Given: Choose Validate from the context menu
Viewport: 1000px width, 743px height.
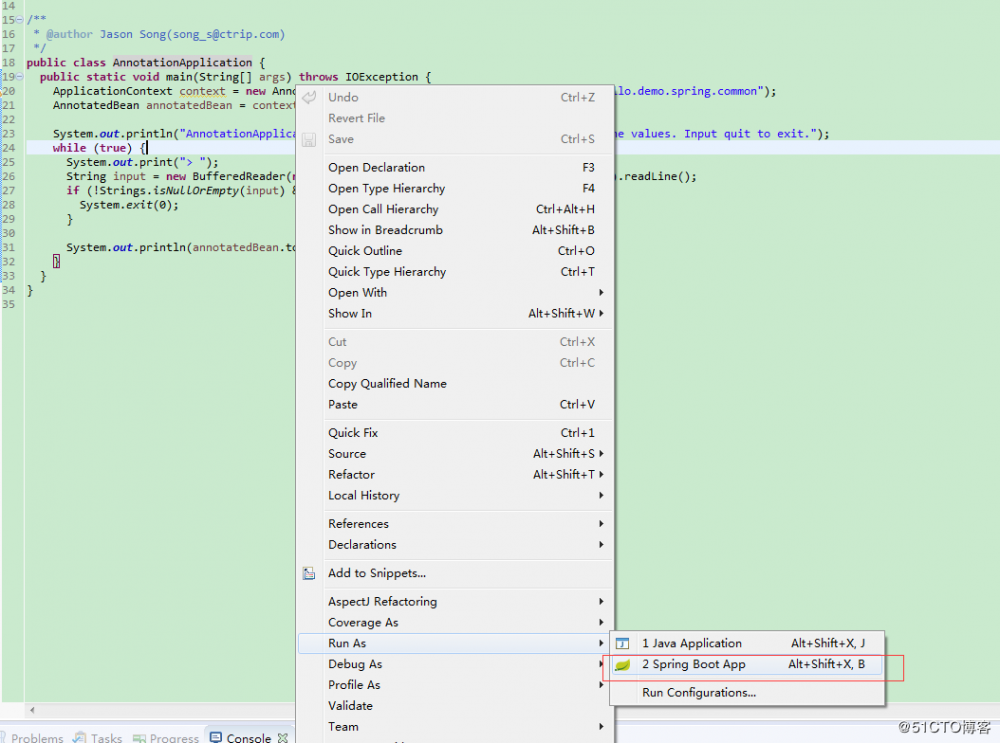Looking at the screenshot, I should click(453, 706).
